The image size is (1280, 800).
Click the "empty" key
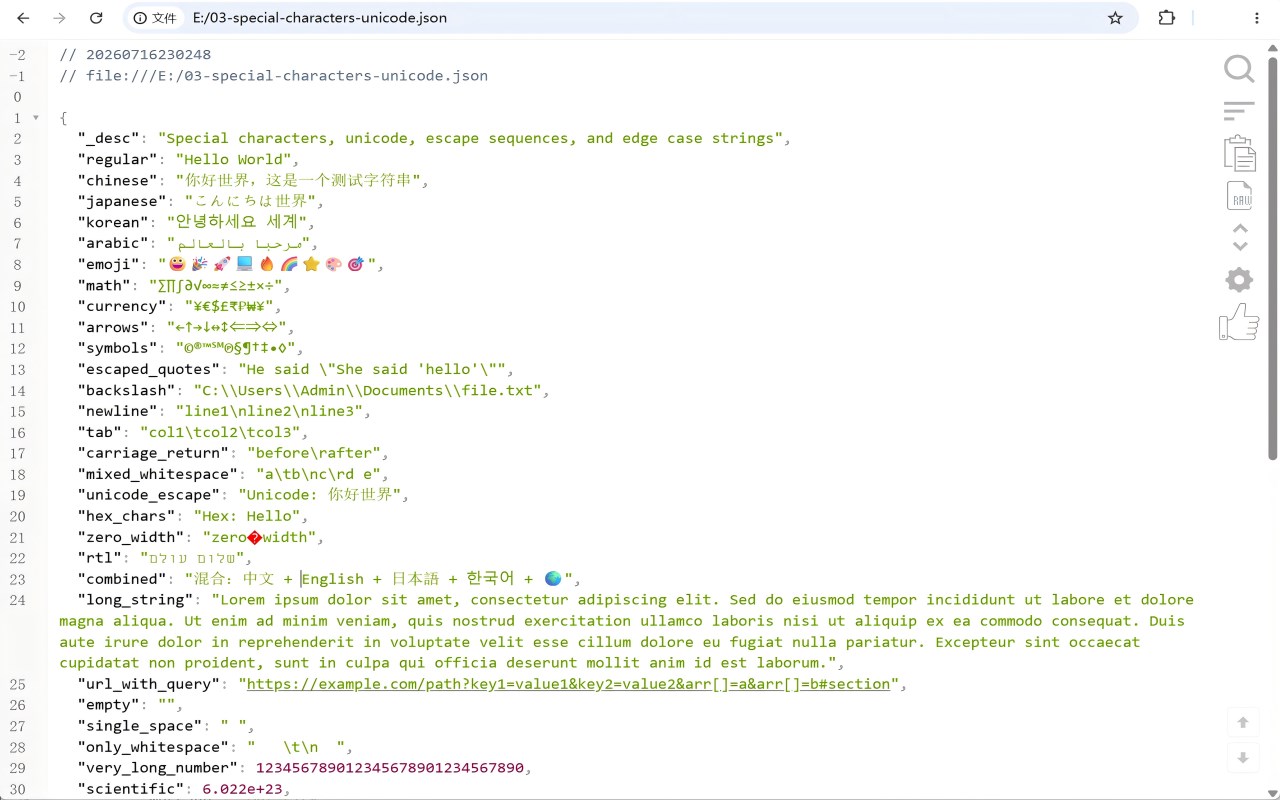(108, 705)
